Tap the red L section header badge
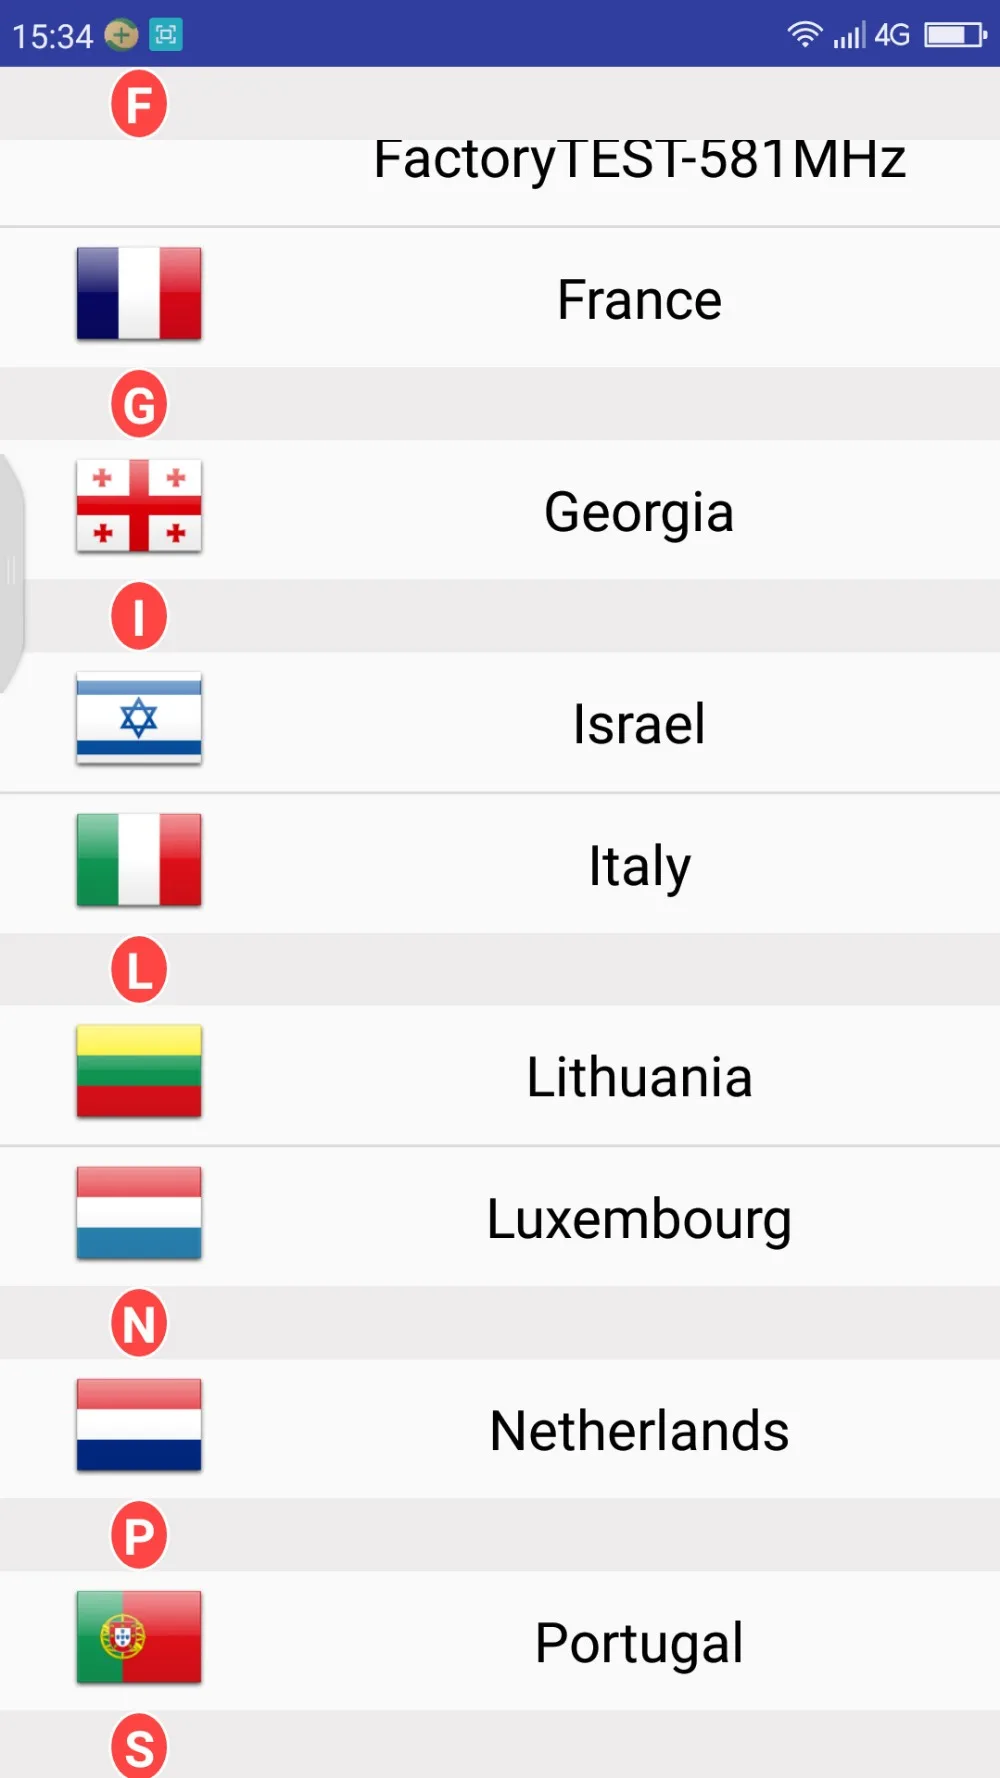 click(139, 970)
